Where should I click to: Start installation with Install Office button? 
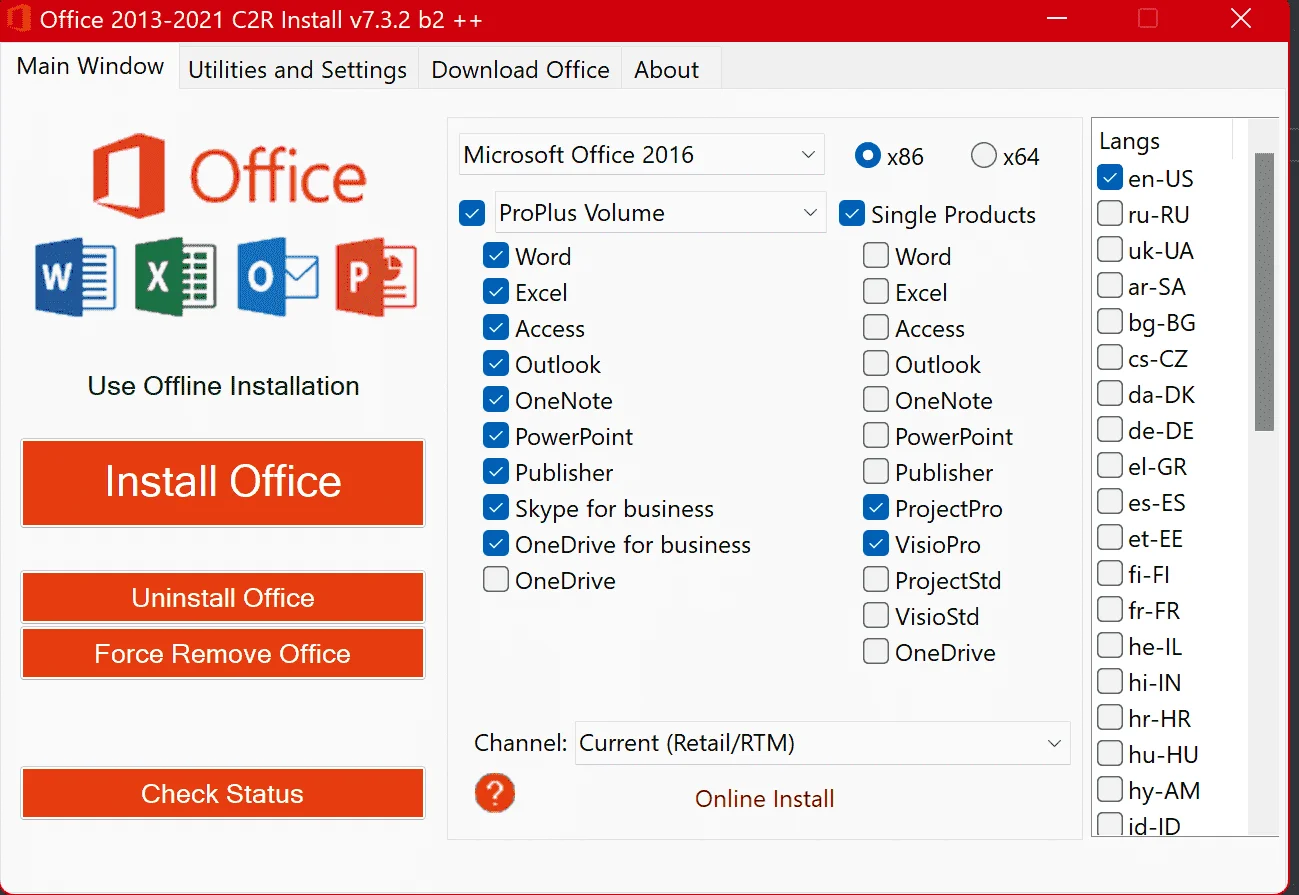point(223,482)
